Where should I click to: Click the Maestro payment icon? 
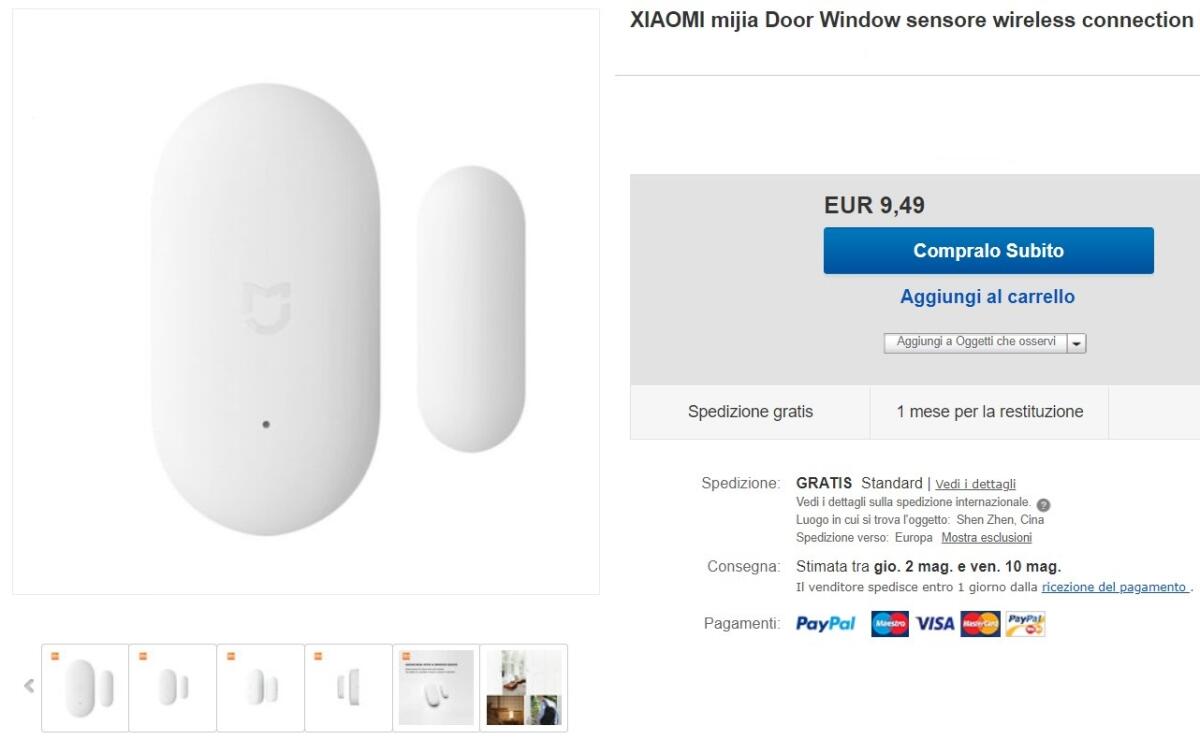pyautogui.click(x=889, y=623)
